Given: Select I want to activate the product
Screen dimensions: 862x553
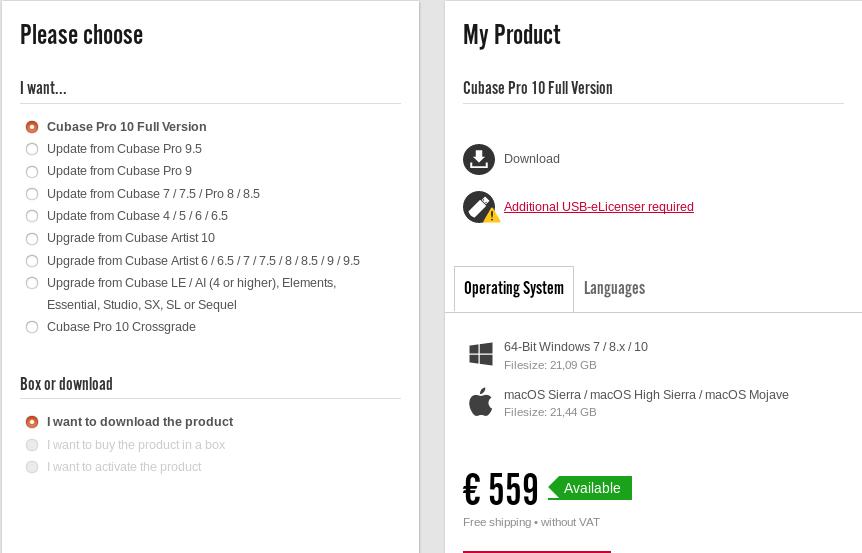Looking at the screenshot, I should [x=32, y=467].
